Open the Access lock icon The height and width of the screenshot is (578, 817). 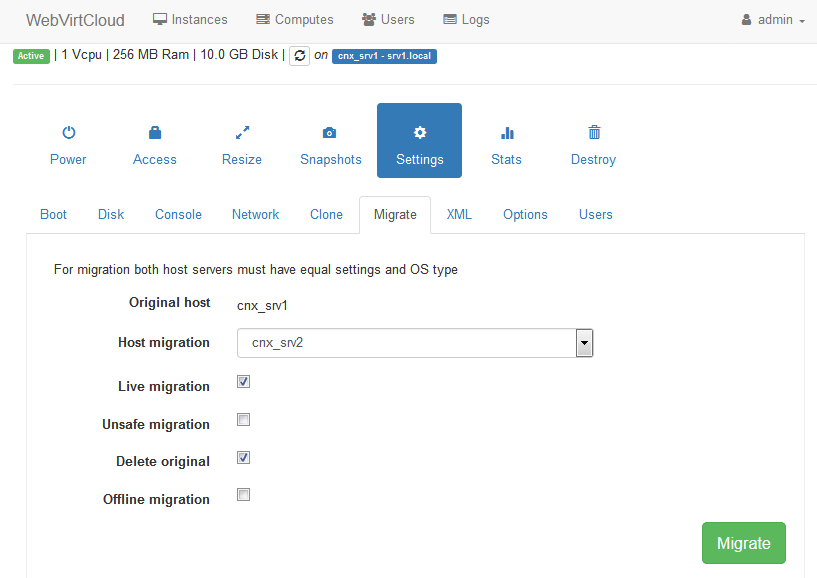(154, 132)
